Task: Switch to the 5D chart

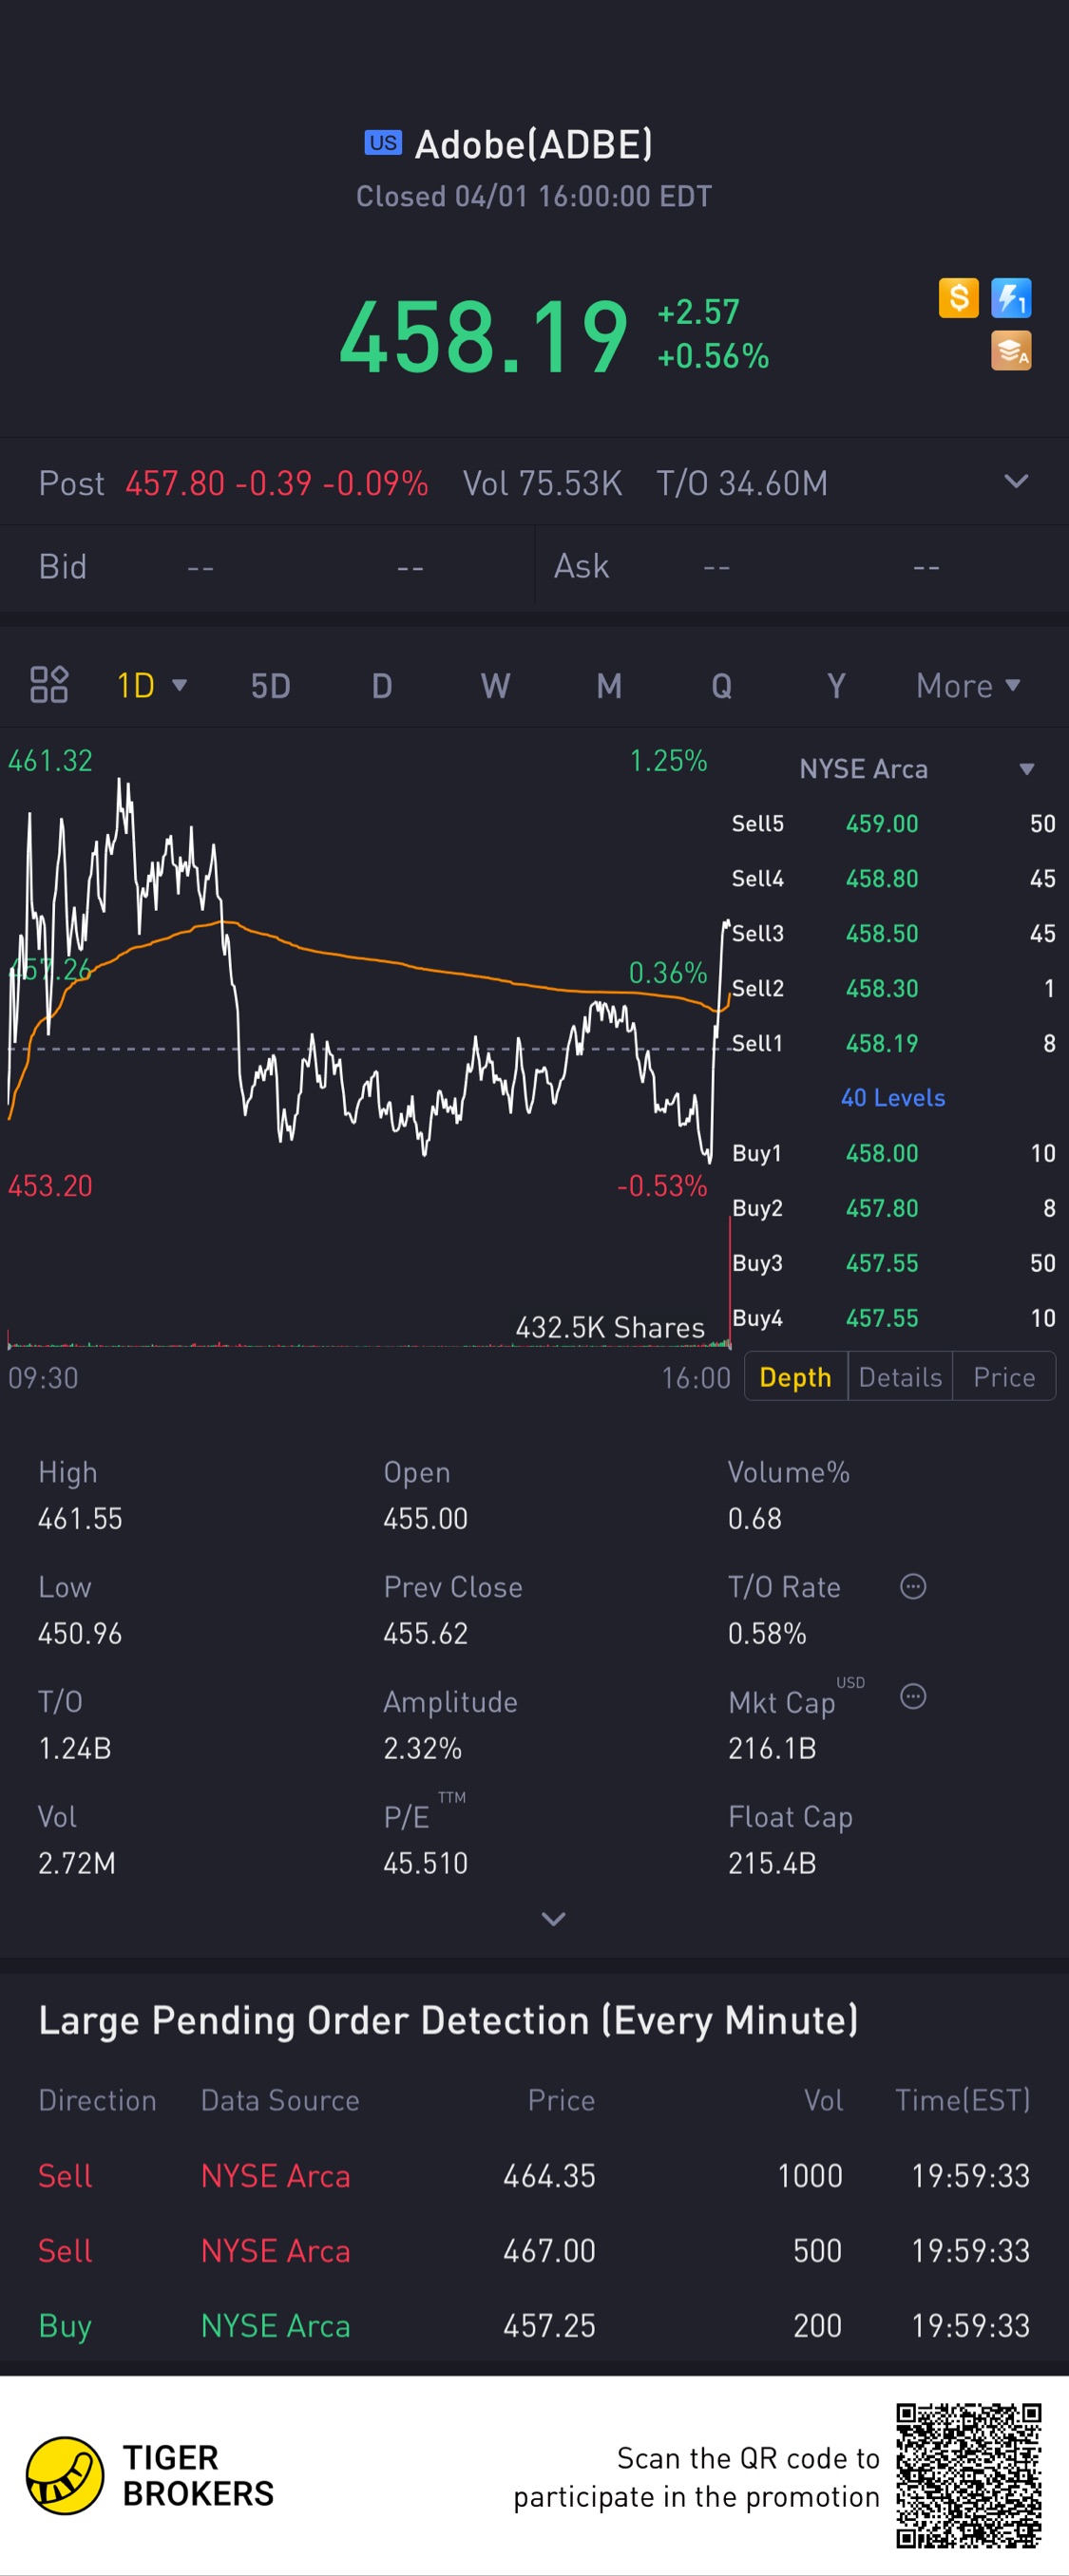Action: 270,686
